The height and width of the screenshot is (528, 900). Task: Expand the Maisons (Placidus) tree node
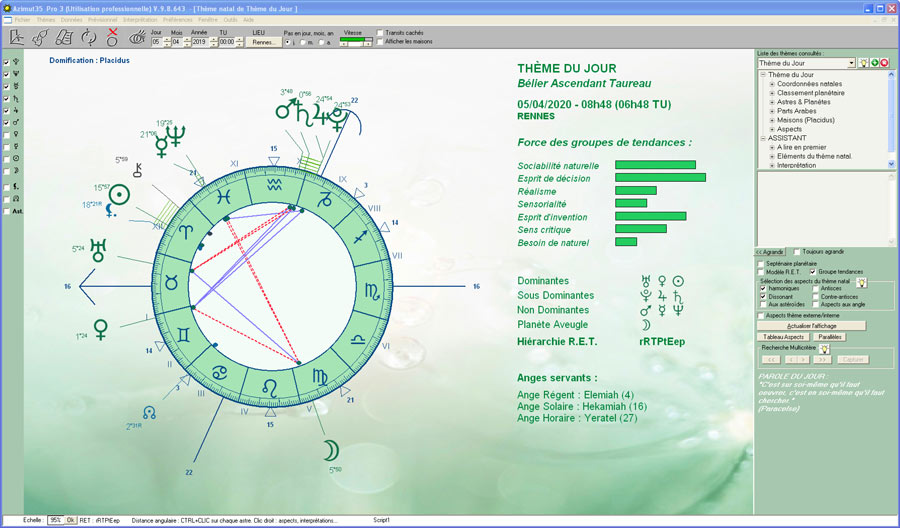pyautogui.click(x=772, y=119)
